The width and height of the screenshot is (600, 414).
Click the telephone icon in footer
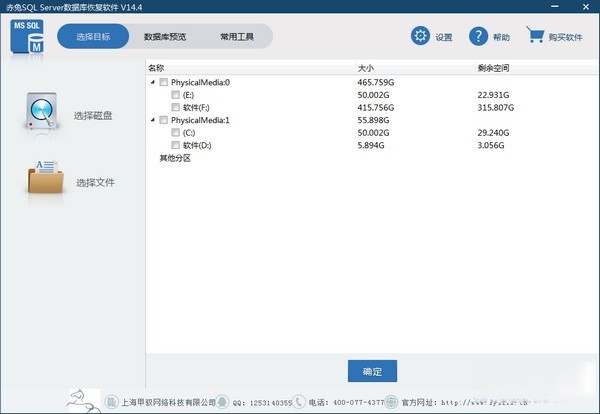pos(298,402)
